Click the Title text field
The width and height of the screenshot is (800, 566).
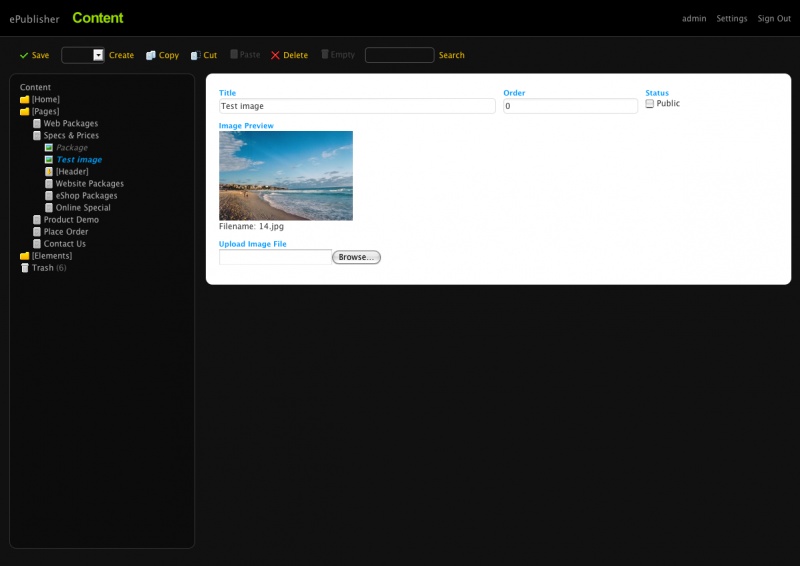[357, 106]
